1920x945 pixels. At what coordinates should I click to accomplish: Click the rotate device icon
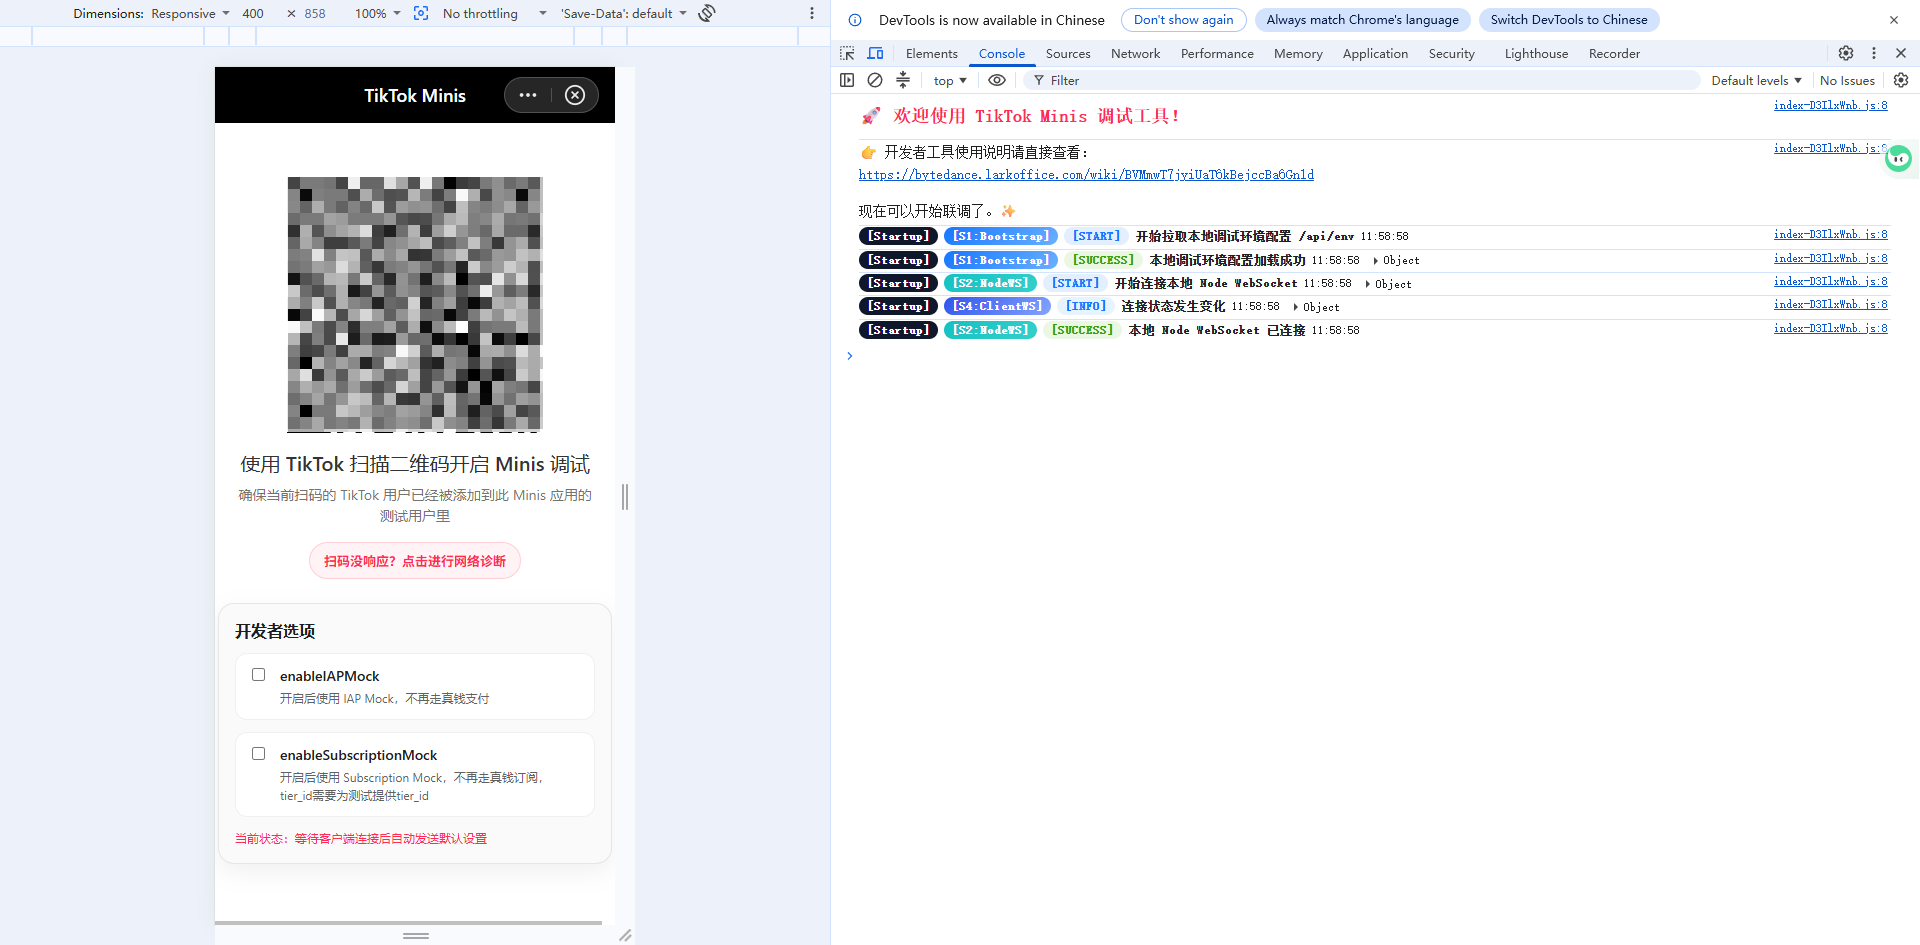[707, 13]
